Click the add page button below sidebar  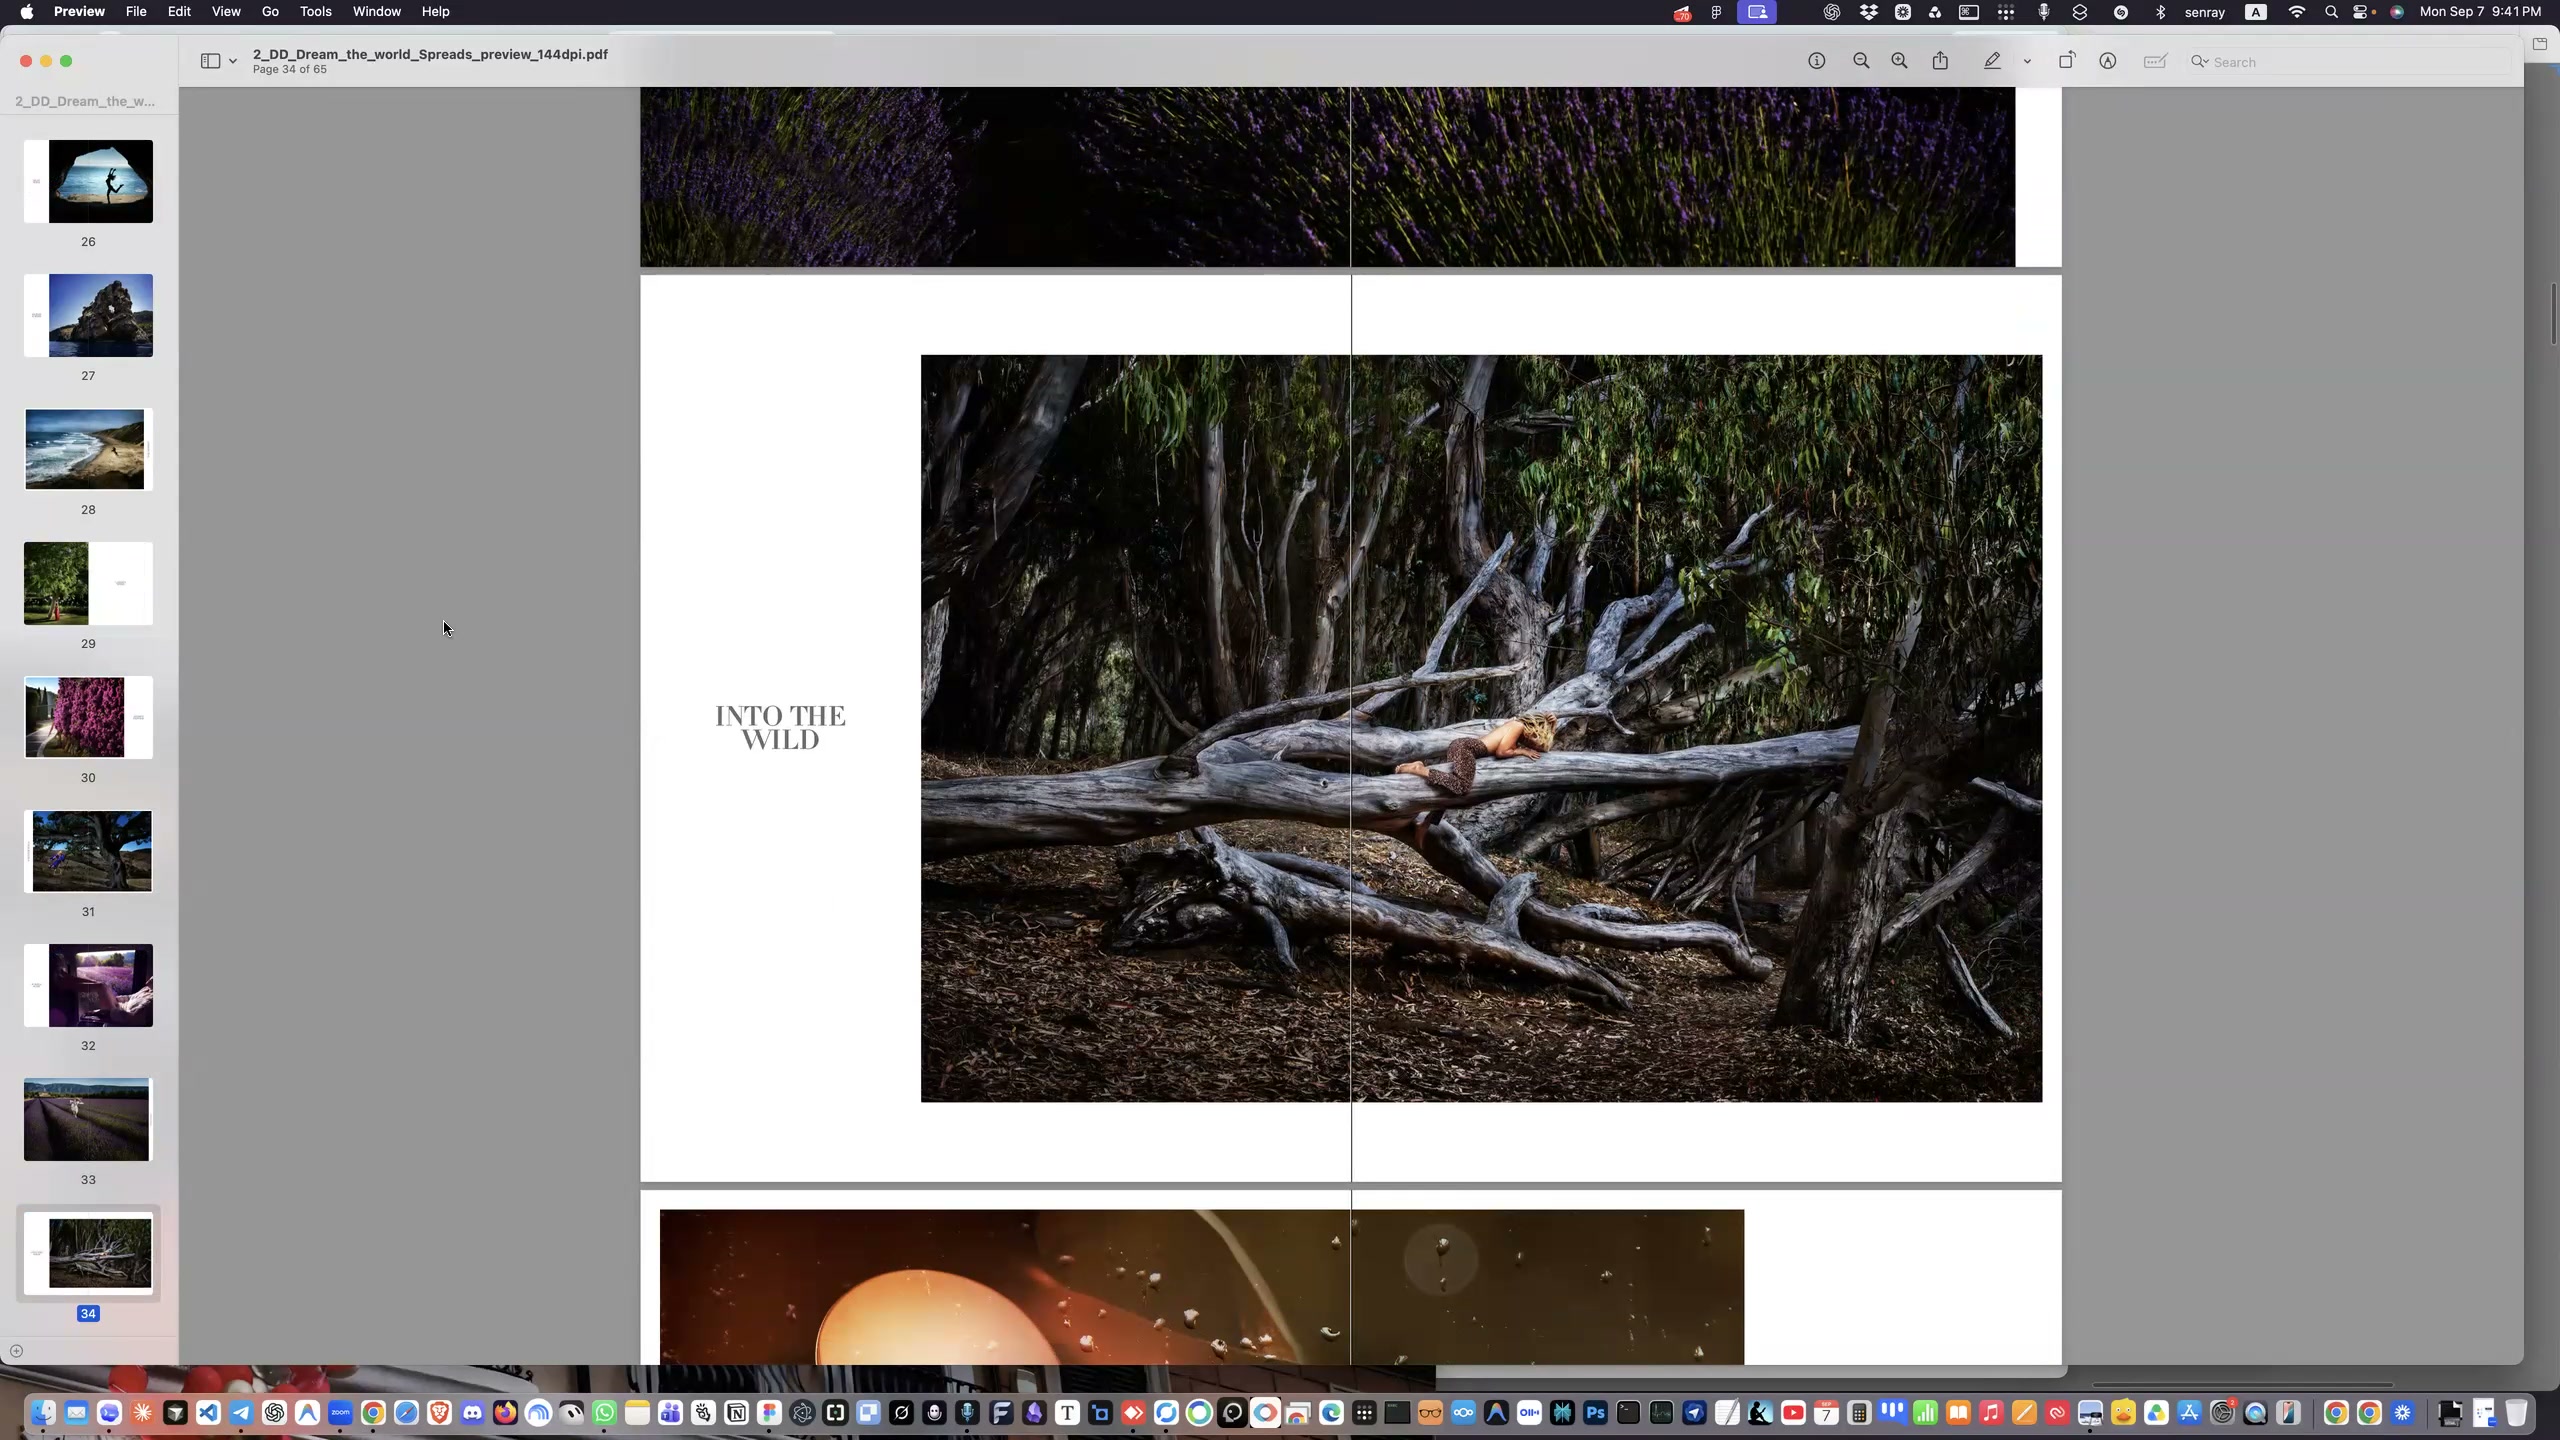16,1351
